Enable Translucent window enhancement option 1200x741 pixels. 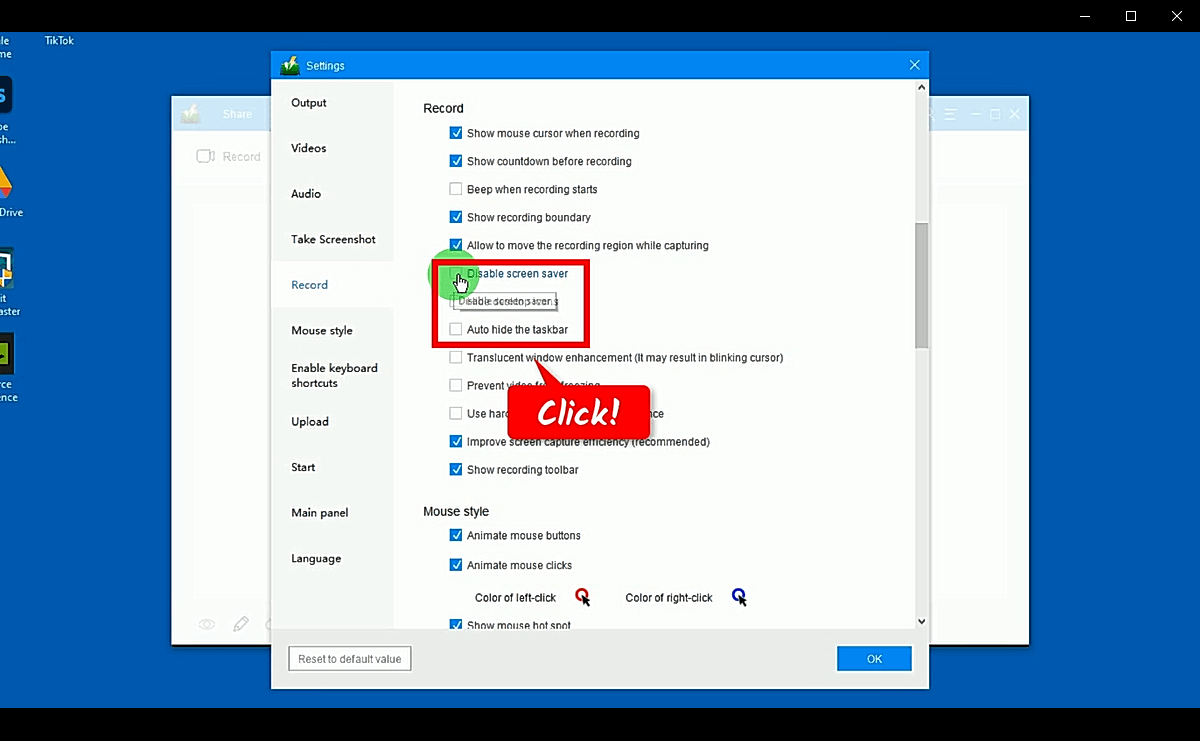(455, 357)
